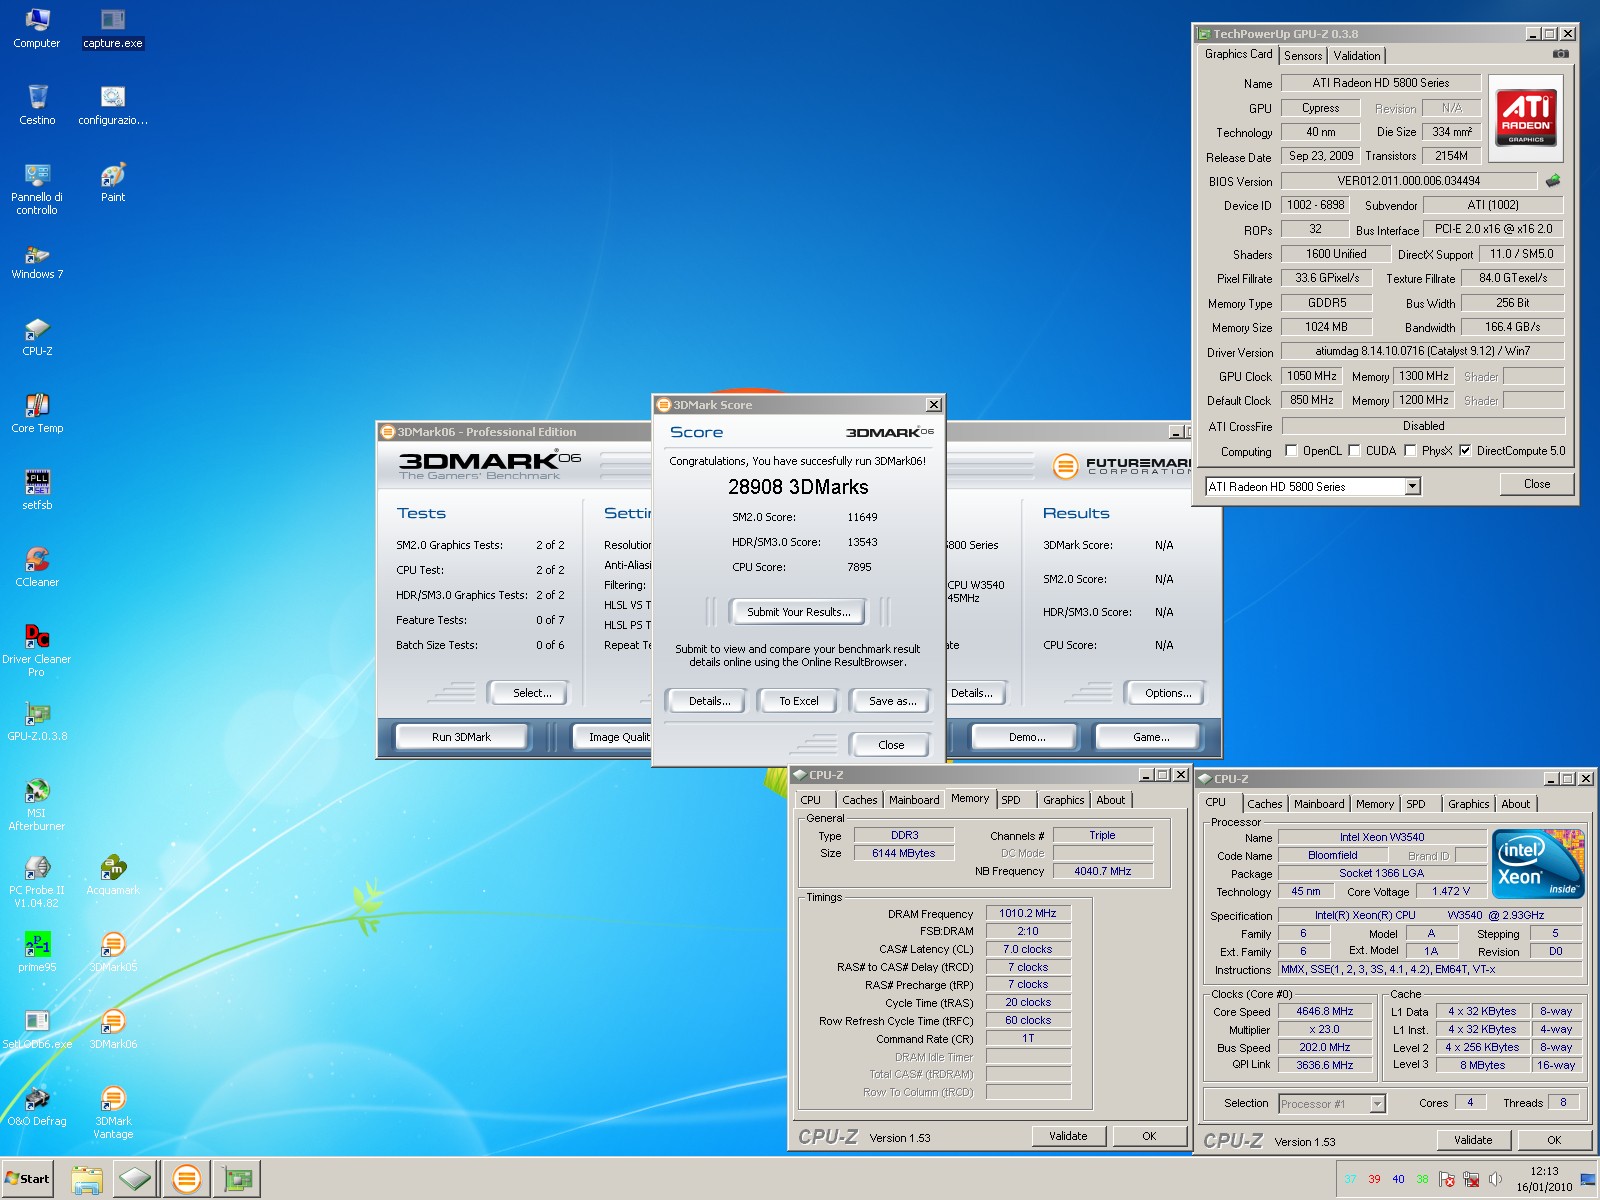Click the Start button on taskbar
1600x1200 pixels.
[x=27, y=1179]
